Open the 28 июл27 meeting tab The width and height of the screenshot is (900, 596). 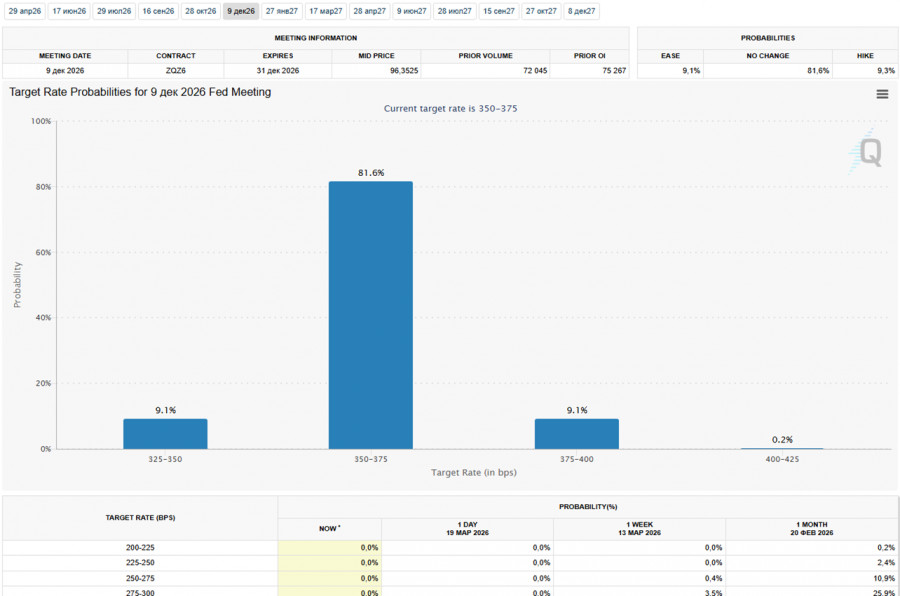pos(455,11)
